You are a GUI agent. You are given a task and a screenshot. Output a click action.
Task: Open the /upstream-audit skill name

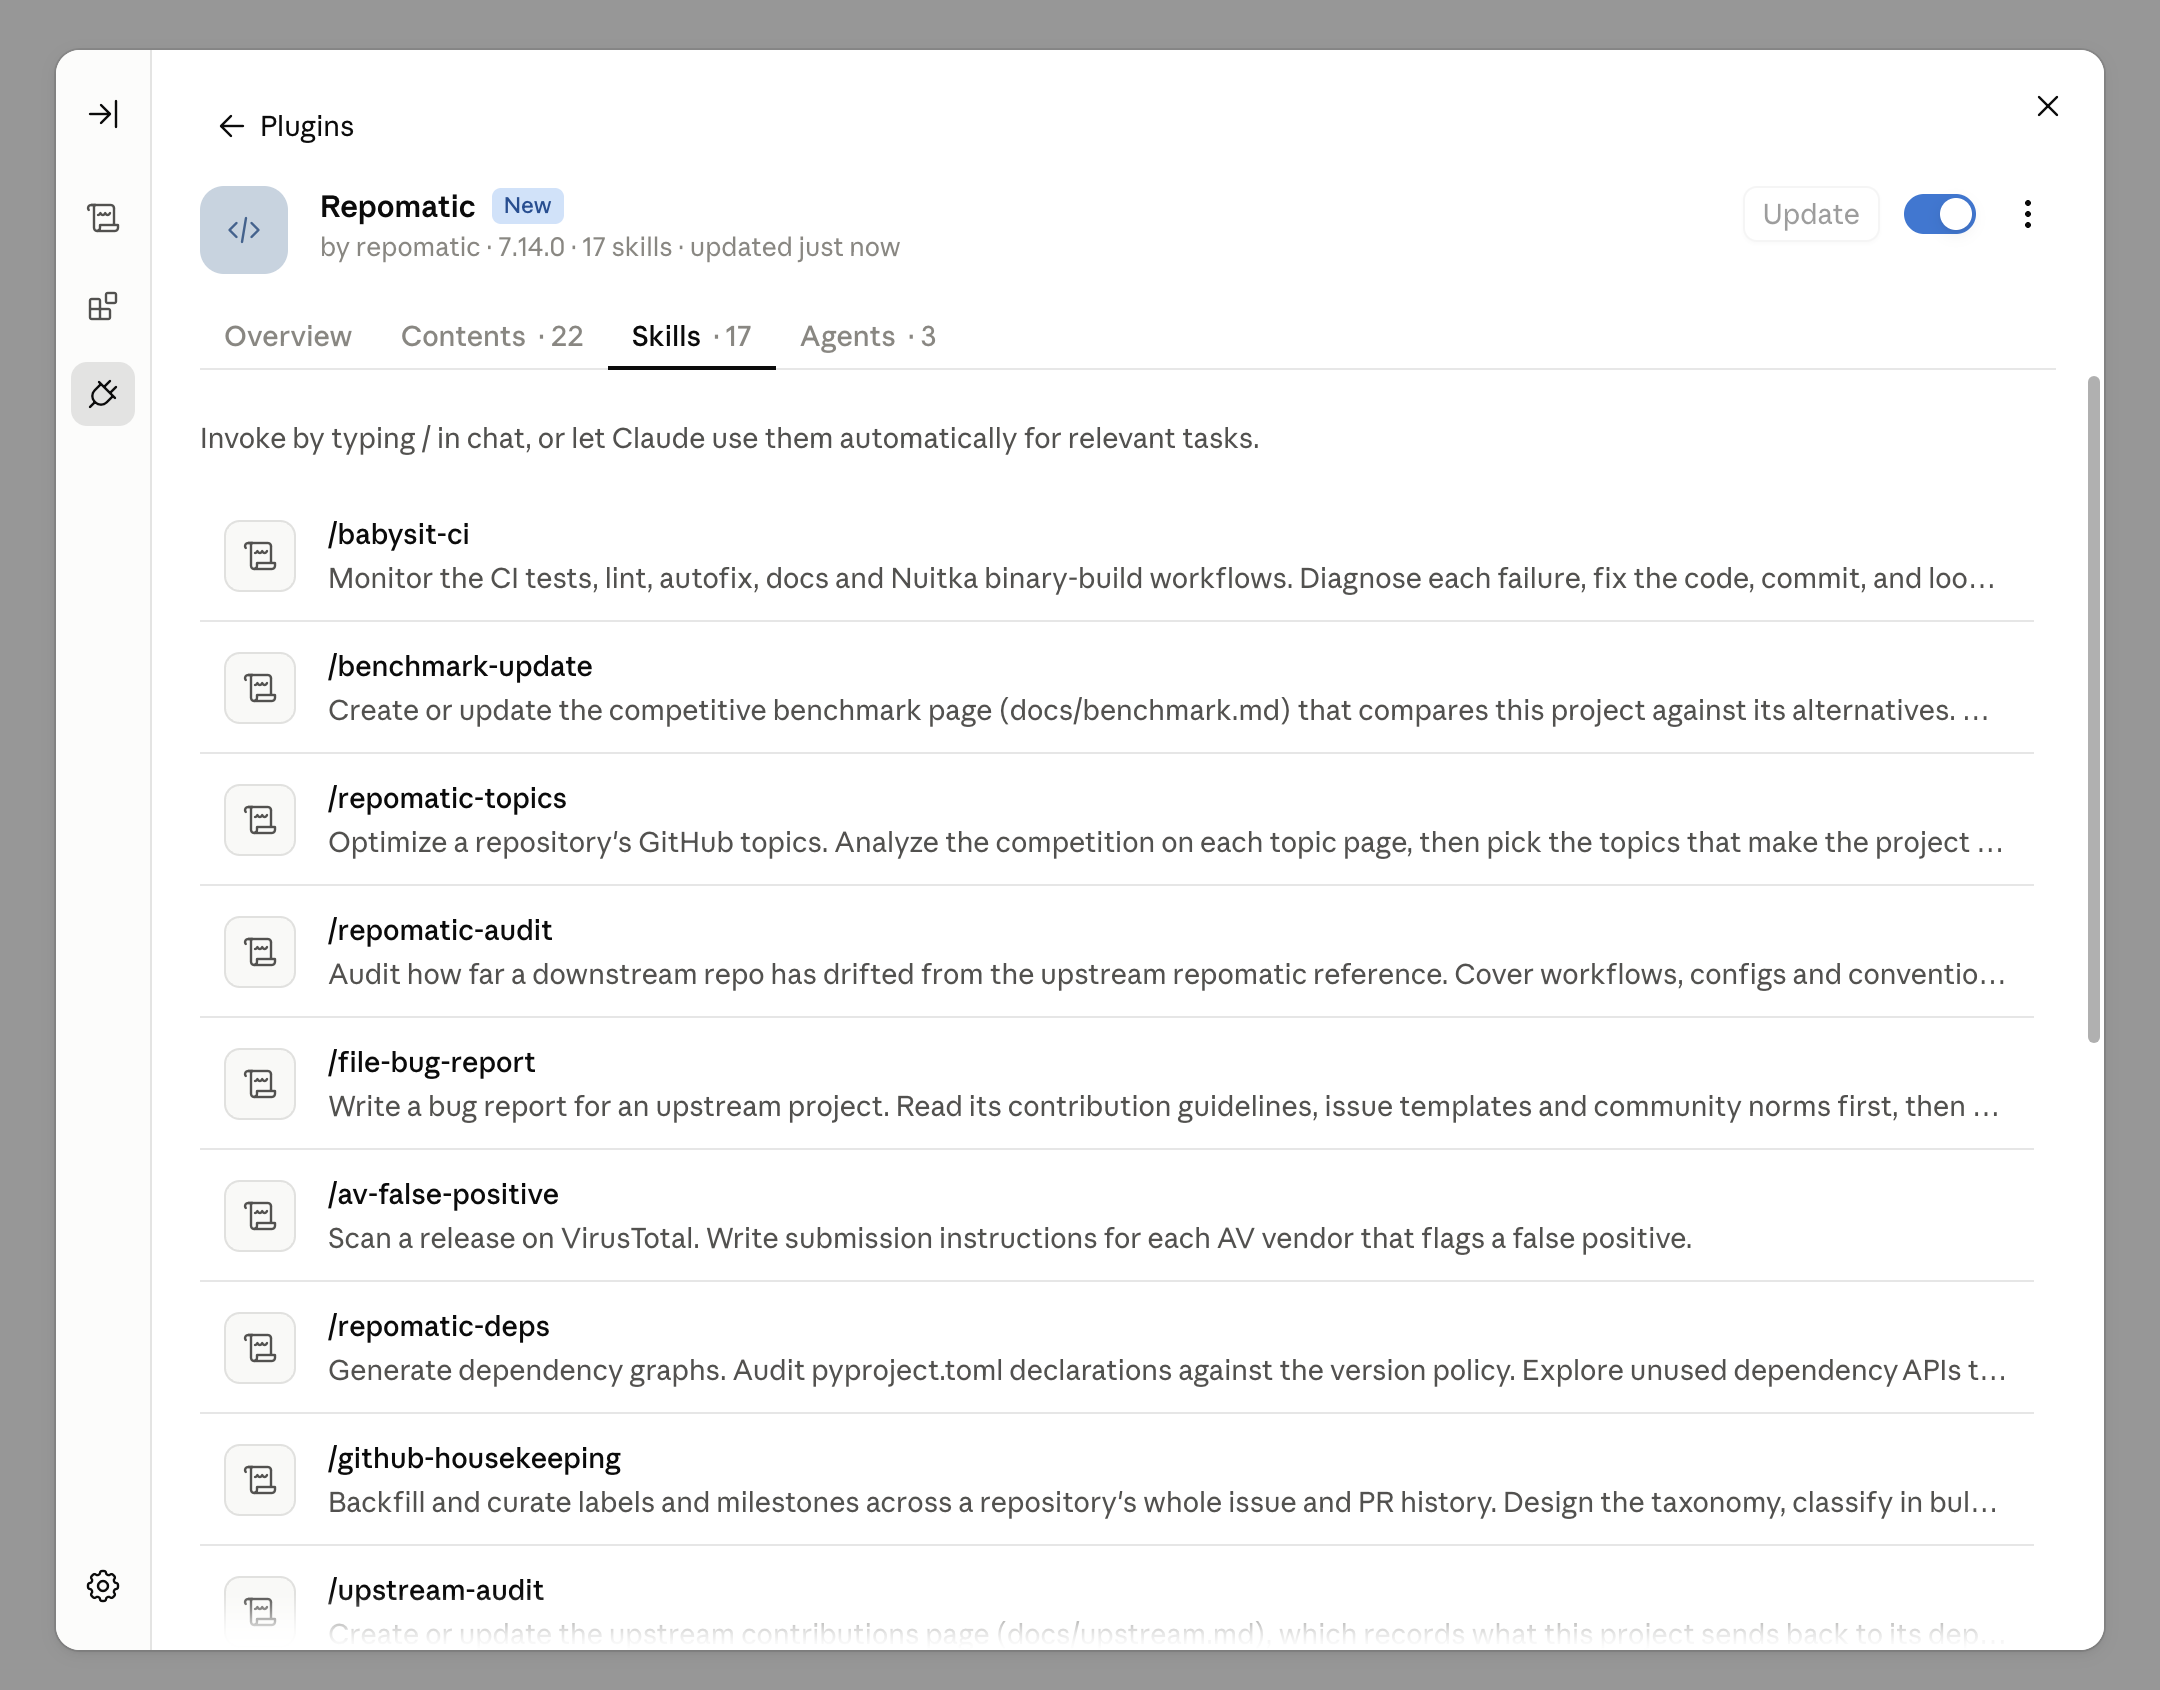pyautogui.click(x=436, y=1590)
